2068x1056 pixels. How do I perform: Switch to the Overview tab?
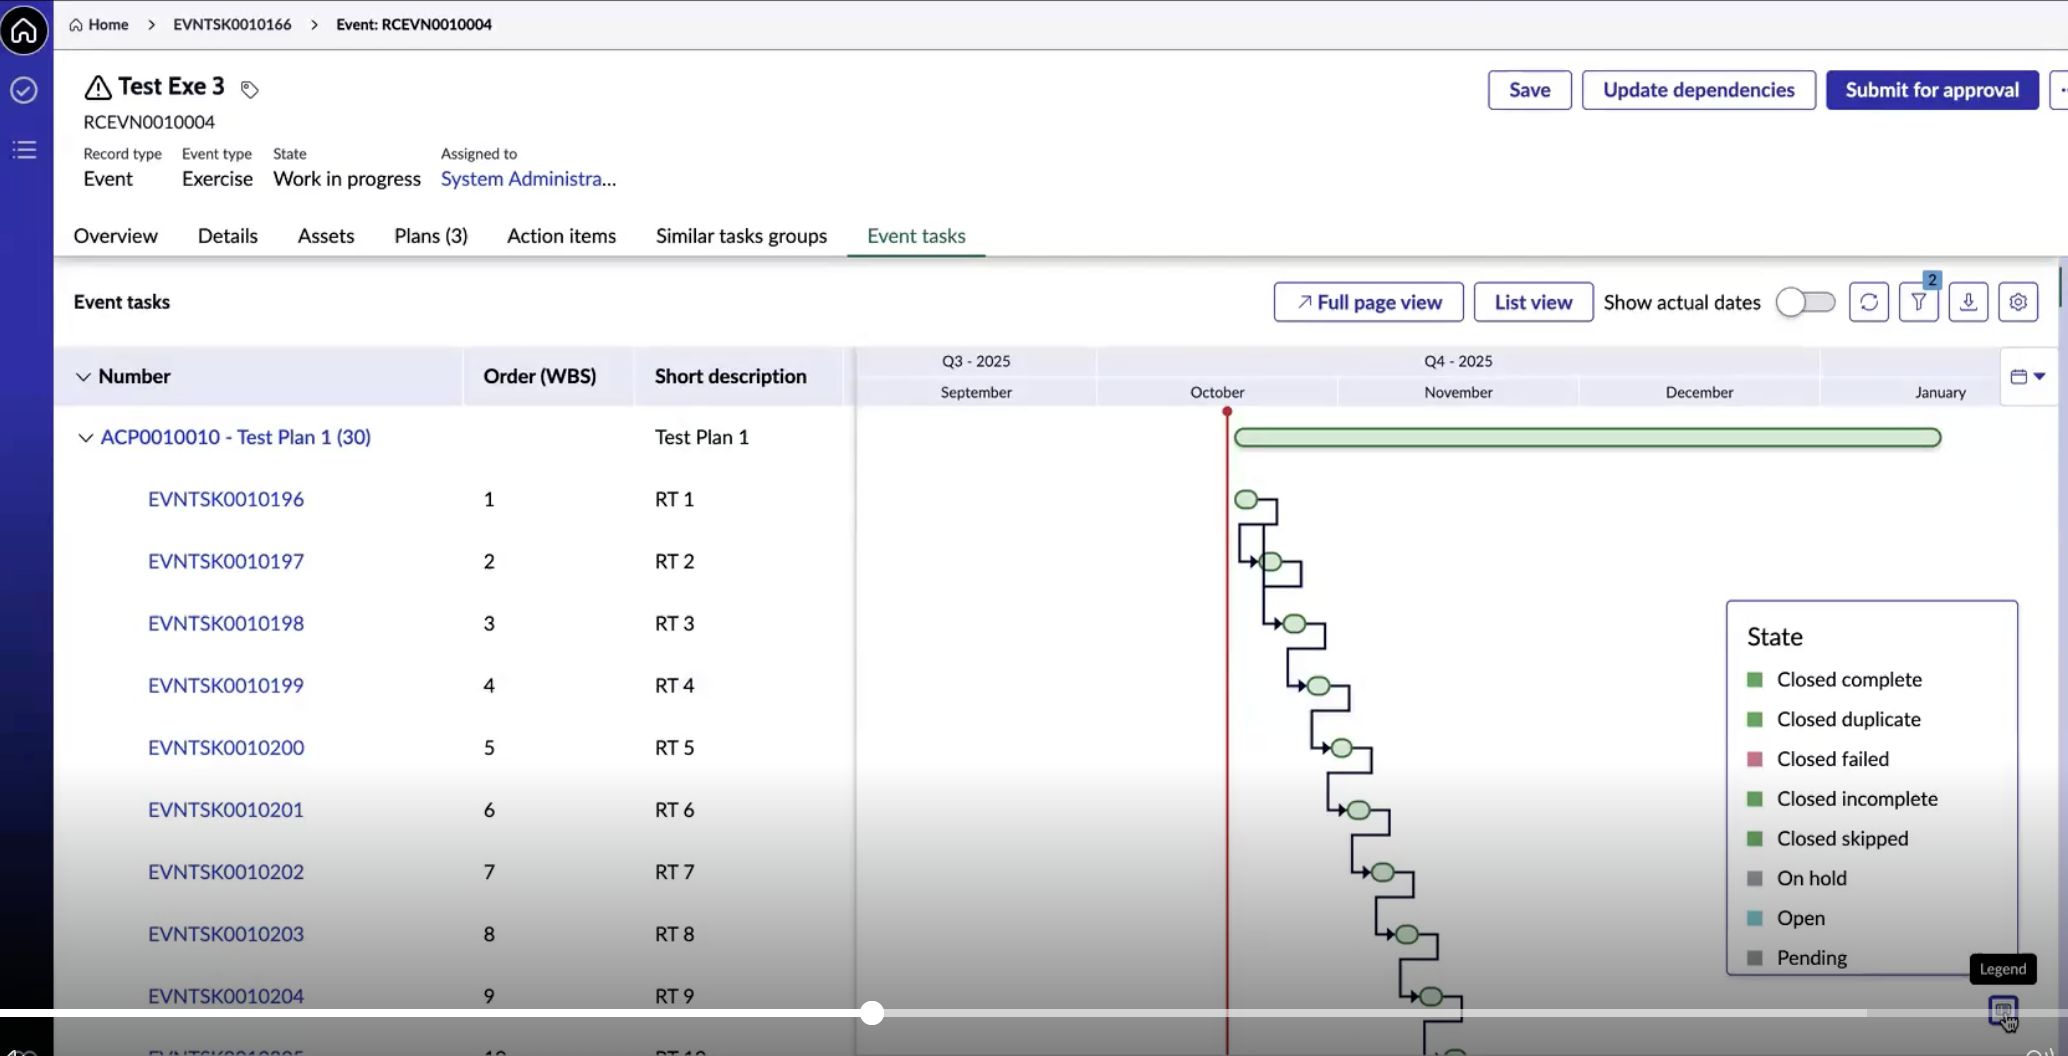115,236
